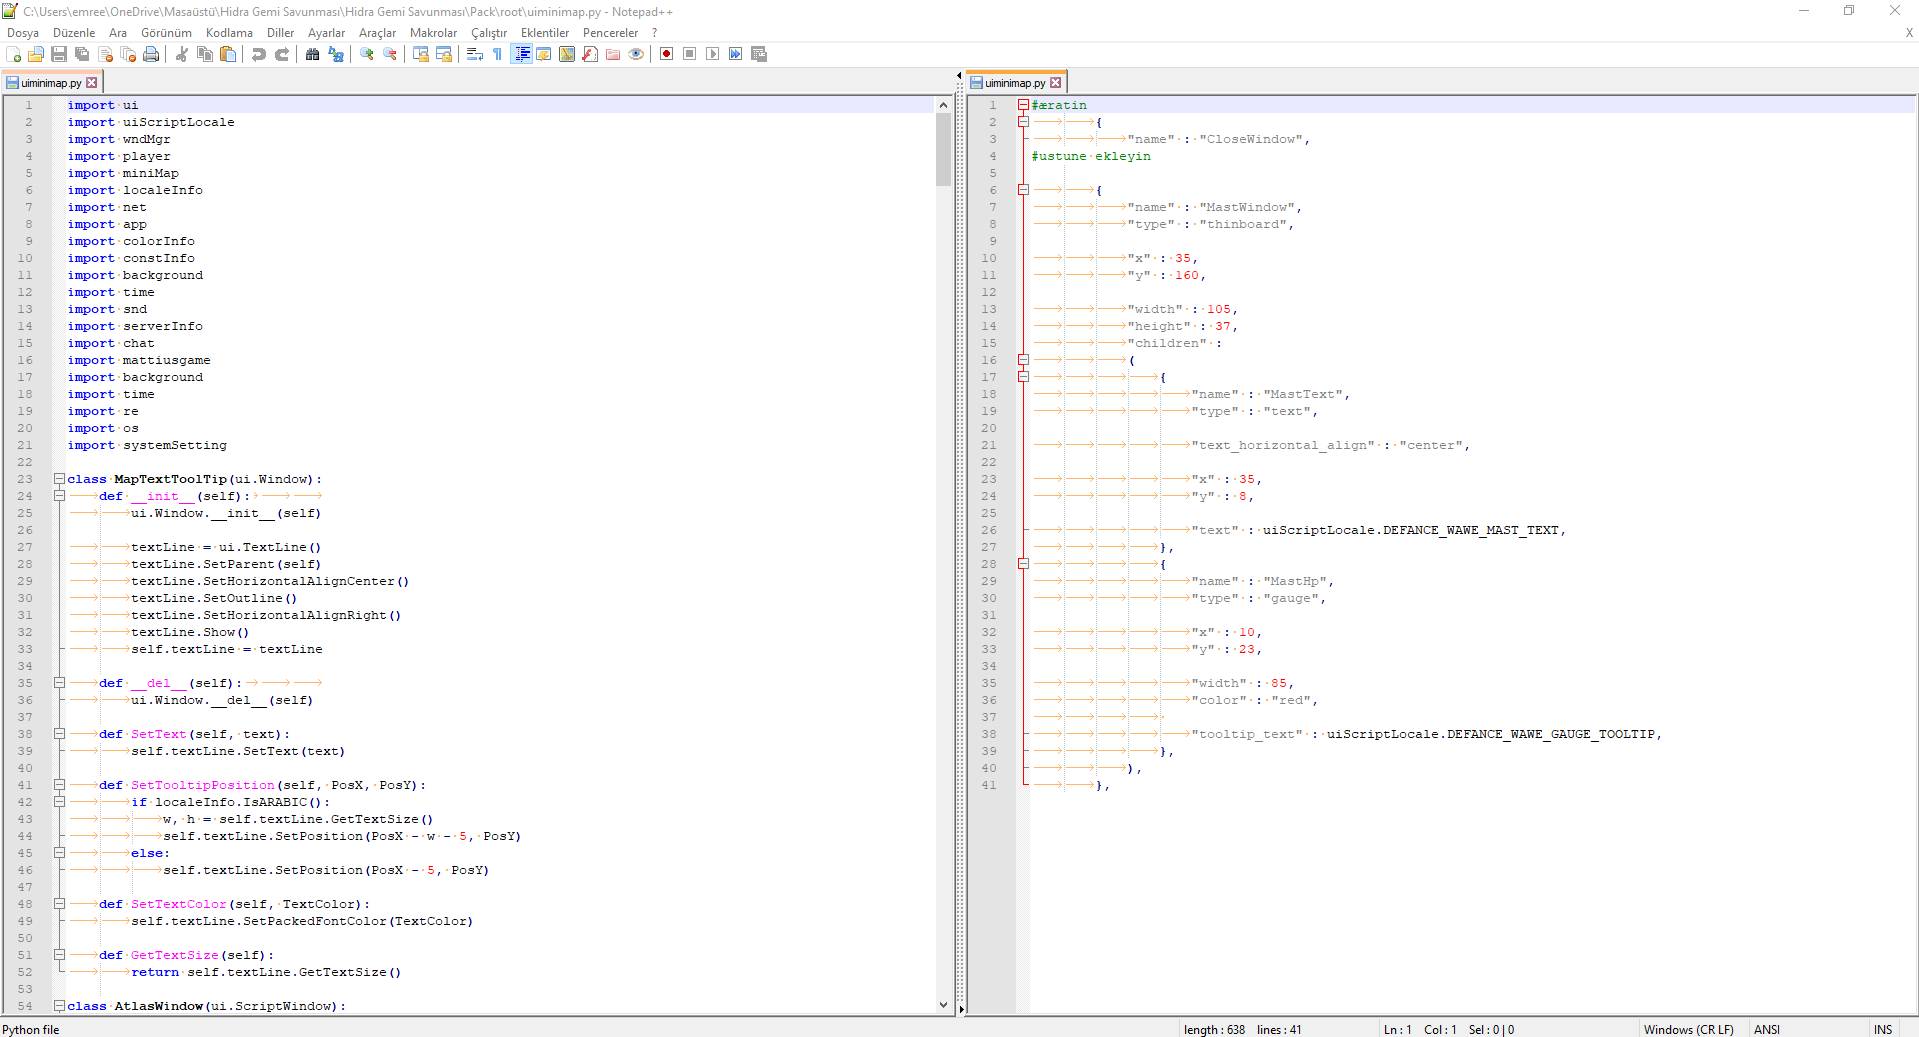The width and height of the screenshot is (1919, 1037).
Task: Click the Print toolbar icon
Action: point(151,54)
